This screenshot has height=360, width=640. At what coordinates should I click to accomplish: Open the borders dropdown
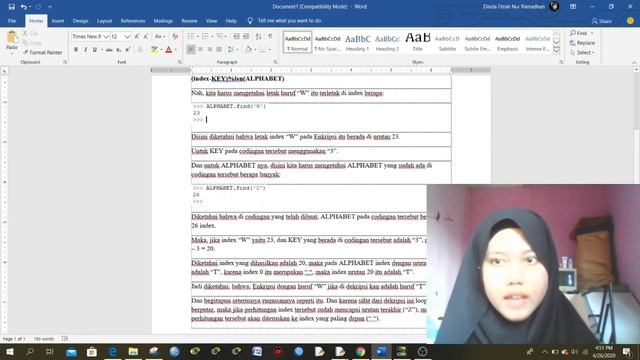click(270, 49)
